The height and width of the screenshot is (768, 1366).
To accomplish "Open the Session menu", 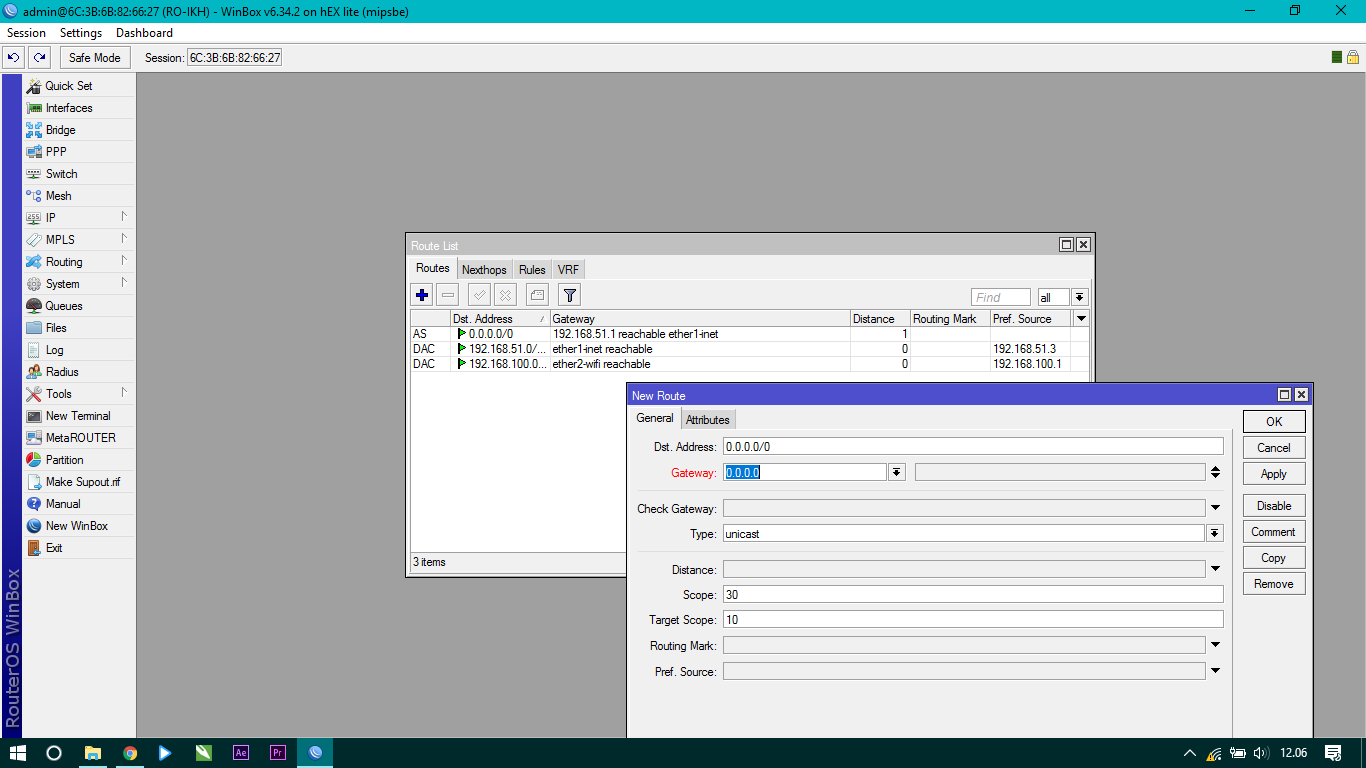I will pyautogui.click(x=26, y=33).
